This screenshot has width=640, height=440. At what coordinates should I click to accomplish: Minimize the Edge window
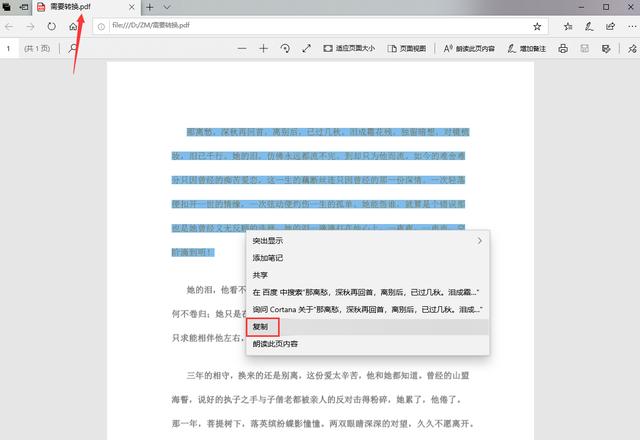coord(581,7)
